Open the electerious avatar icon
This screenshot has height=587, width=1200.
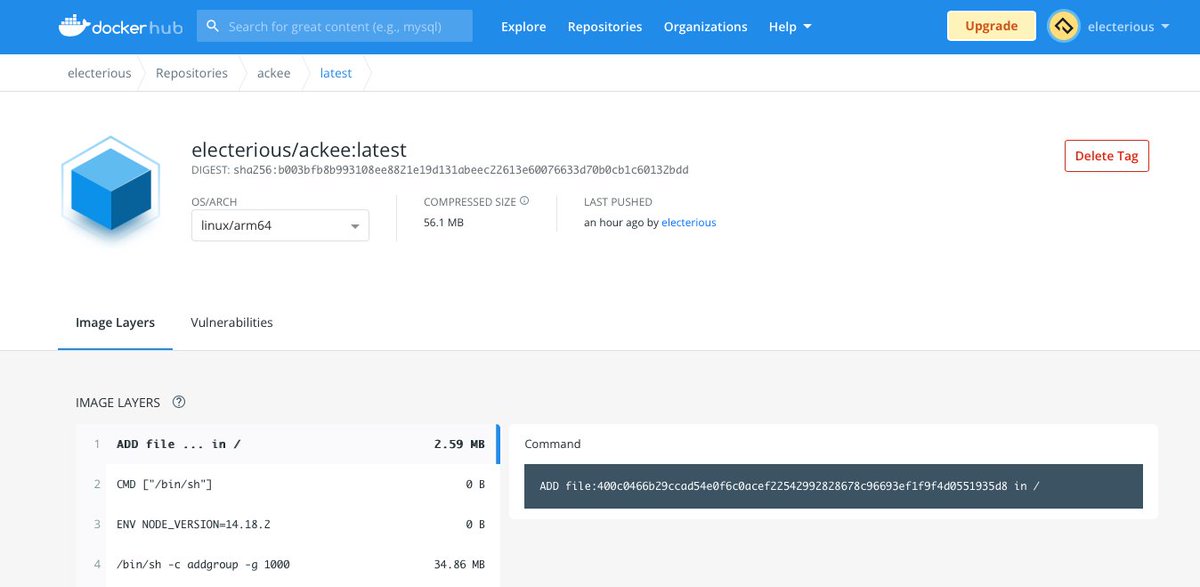(x=1064, y=27)
